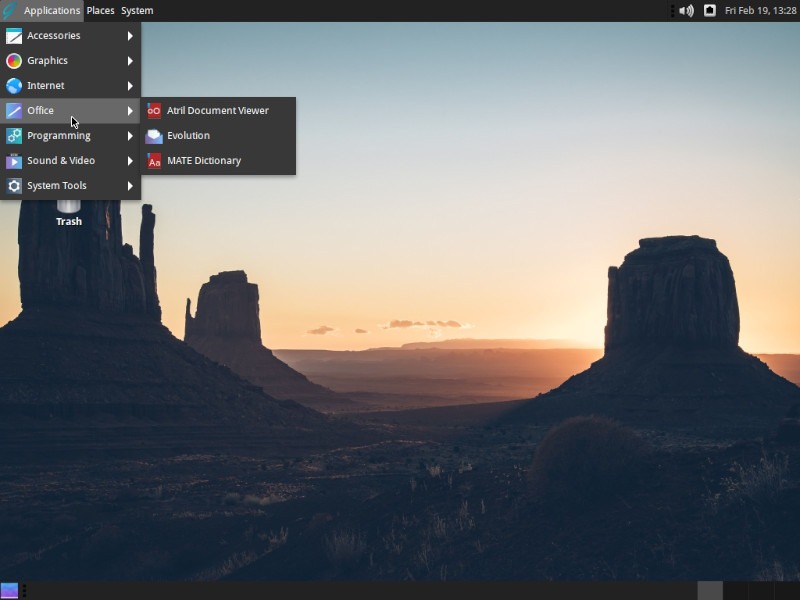
Task: Expand the System Tools submenu
Action: click(x=58, y=185)
